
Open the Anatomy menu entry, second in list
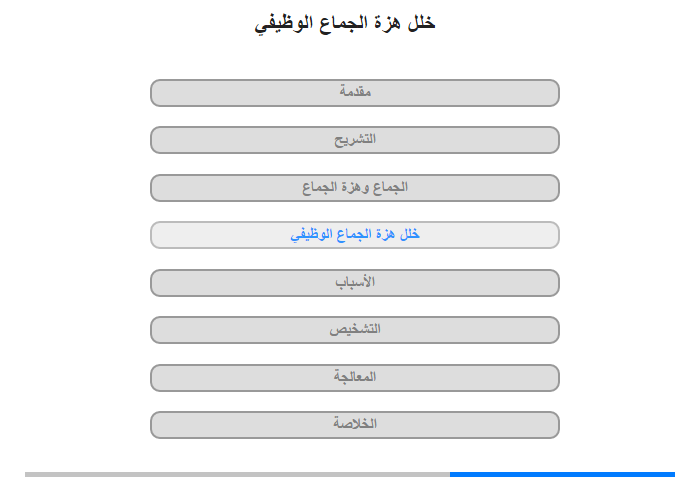point(354,140)
